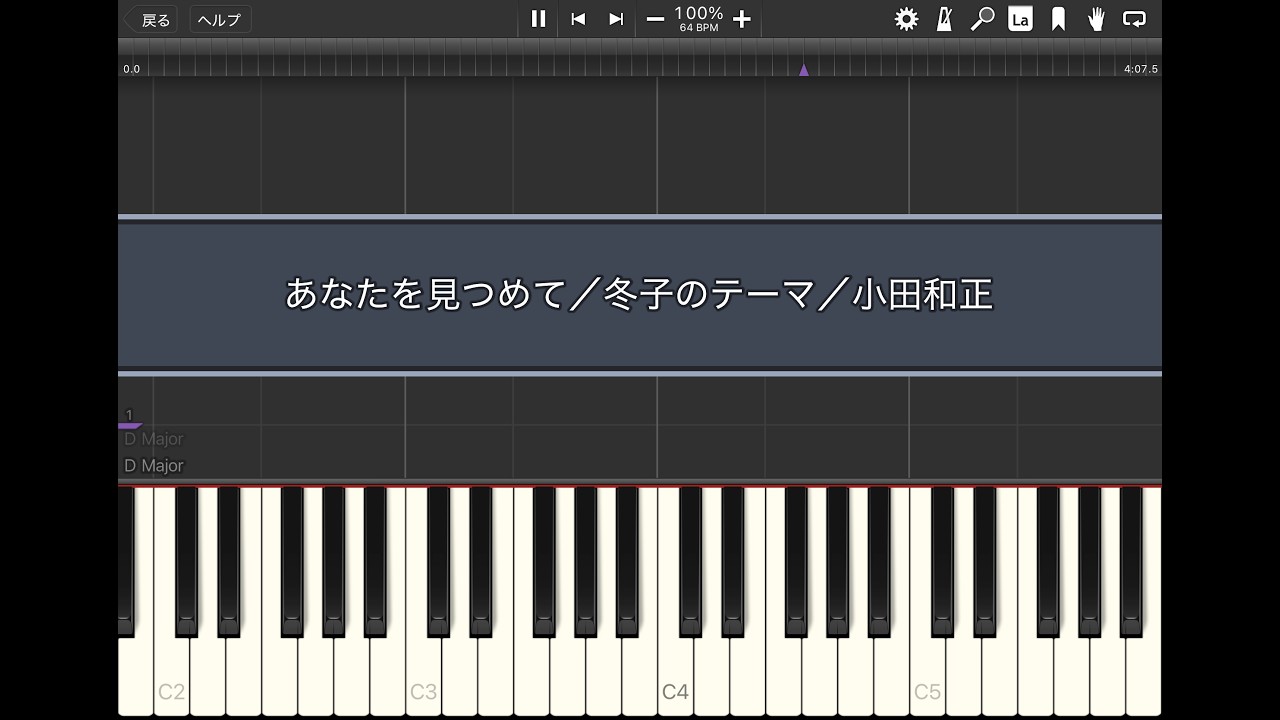Screen dimensions: 1280x720
Task: Click the purple playhead marker on timeline
Action: 803,70
